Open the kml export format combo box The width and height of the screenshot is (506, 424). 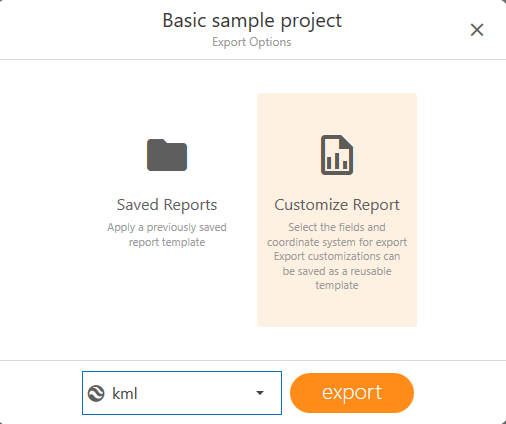click(182, 393)
